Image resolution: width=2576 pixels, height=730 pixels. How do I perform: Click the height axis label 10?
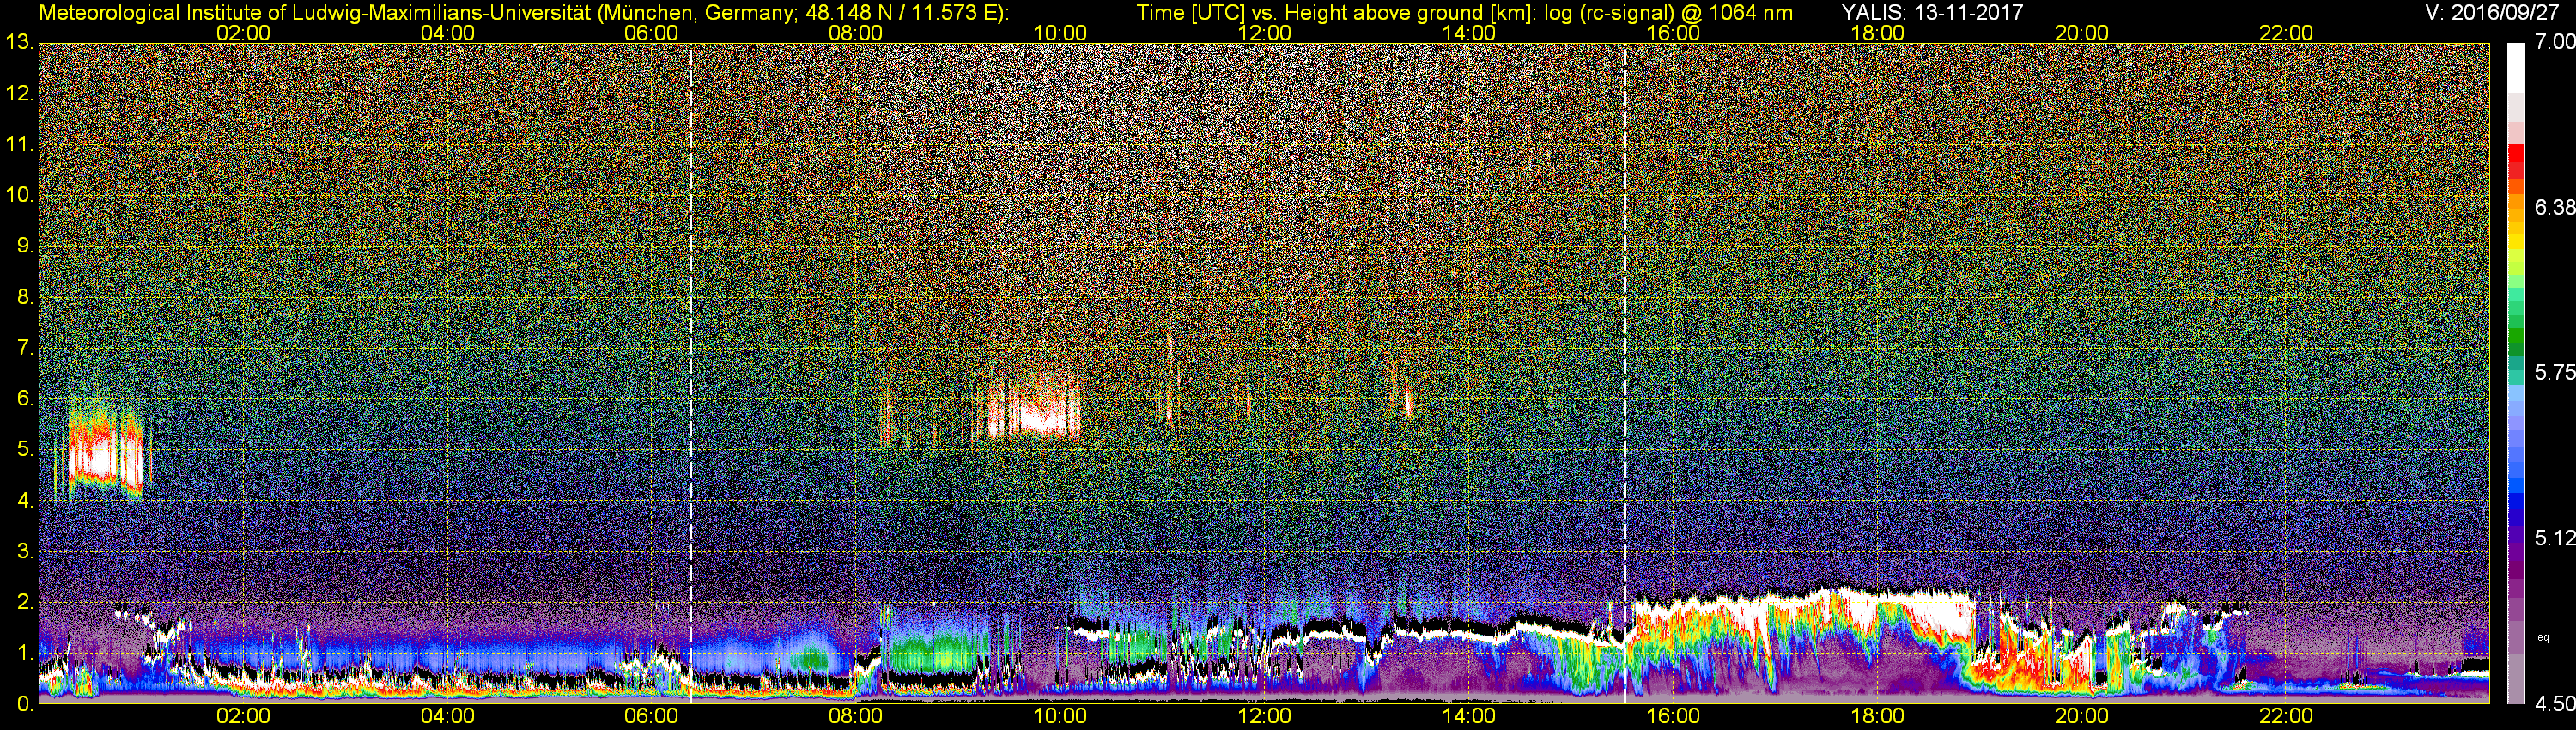[x=18, y=195]
